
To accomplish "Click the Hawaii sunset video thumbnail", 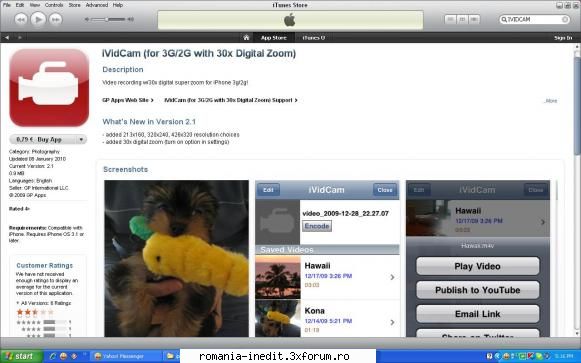I will click(x=278, y=277).
